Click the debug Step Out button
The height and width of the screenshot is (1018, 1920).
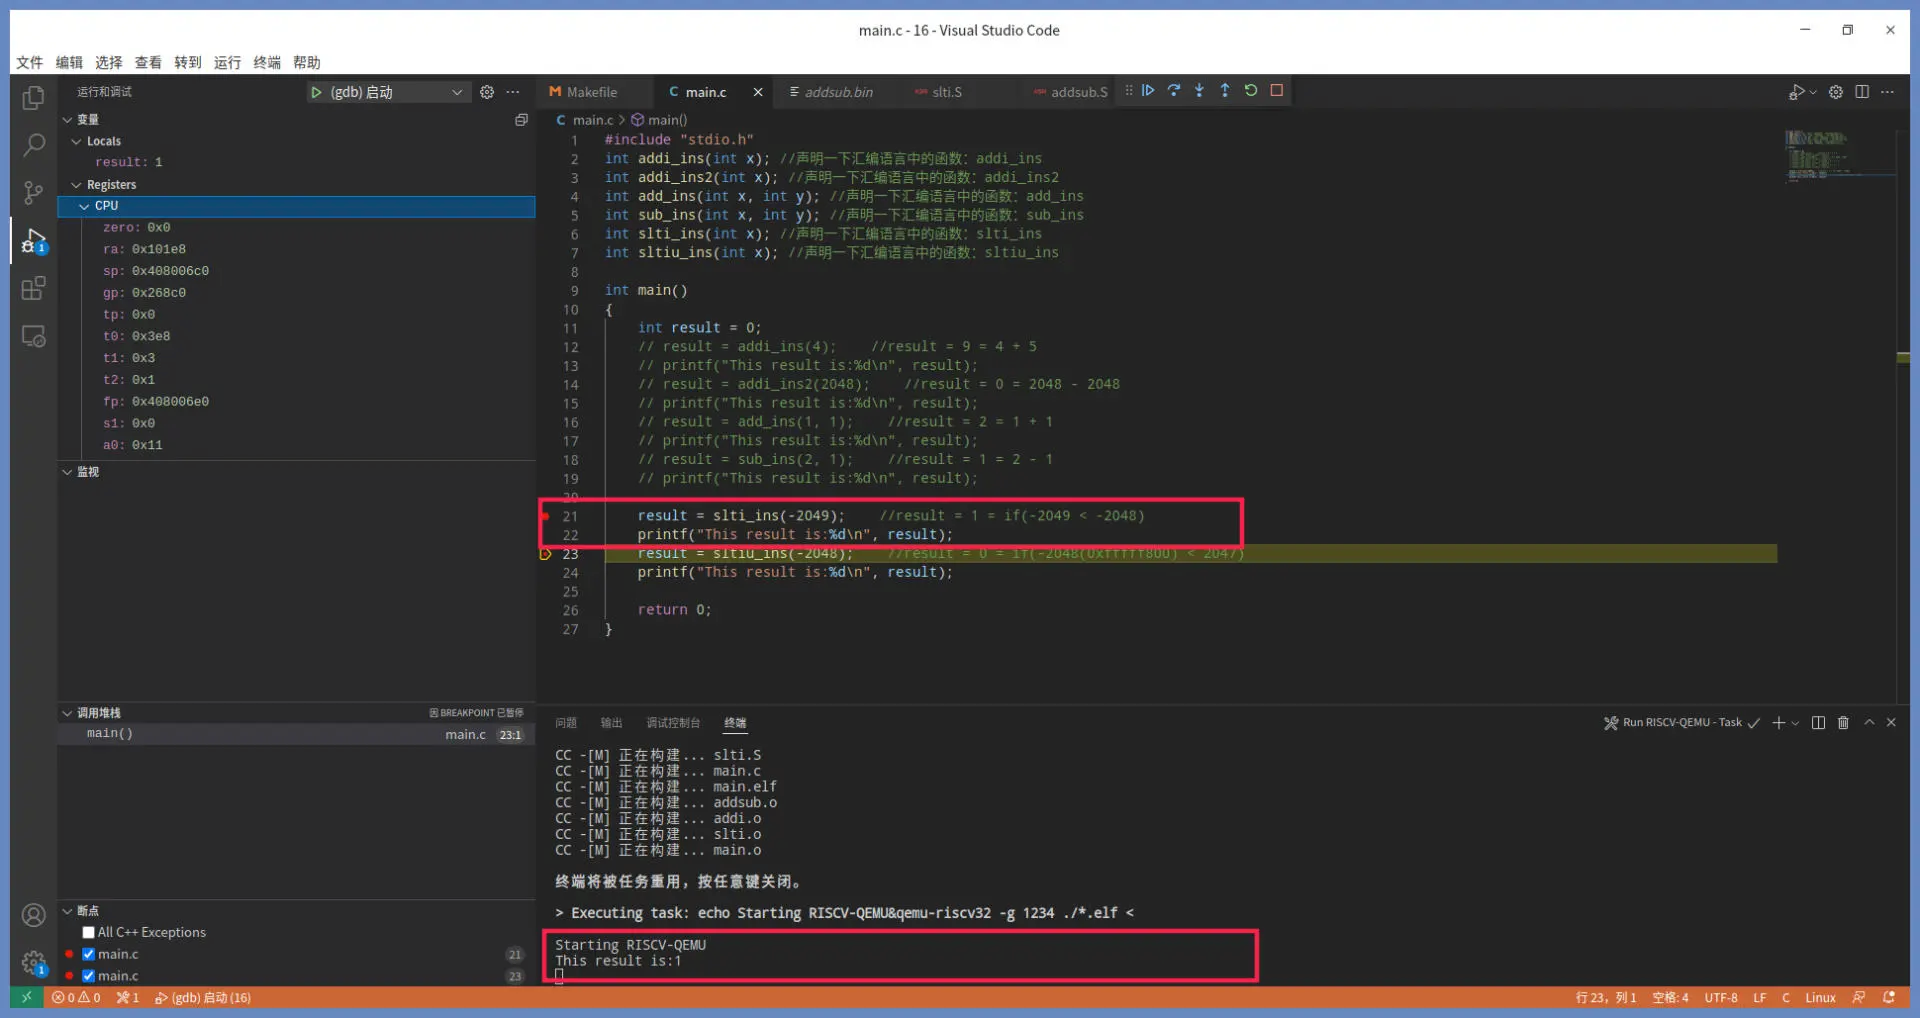[1225, 90]
